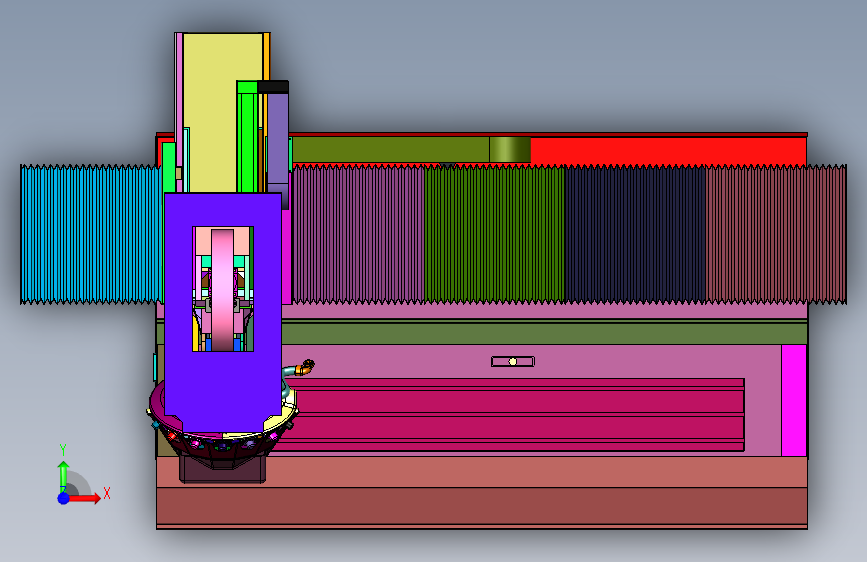Click the red X axis arrow of the triad
Viewport: 867px width, 562px height.
[x=84, y=498]
